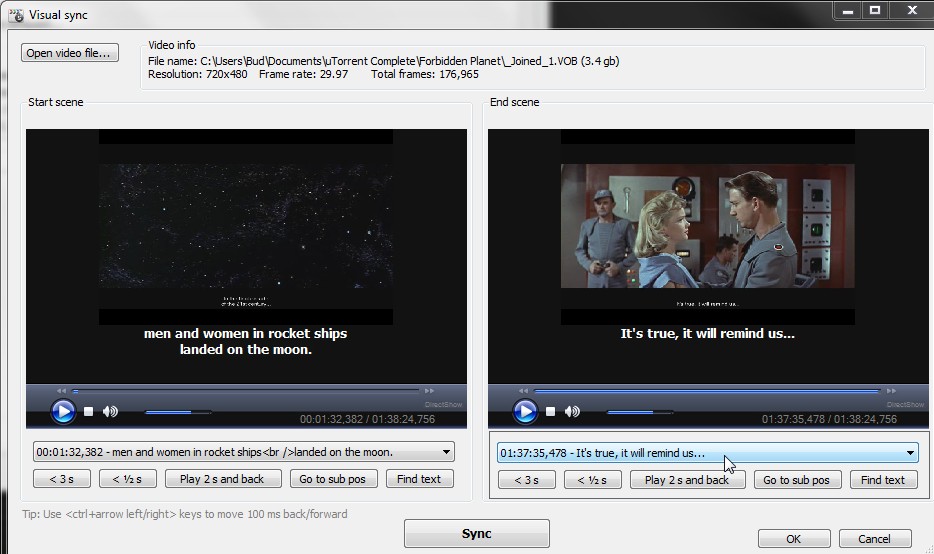Viewport: 934px width, 554px height.
Task: Click End scene 'Go to sub pos'
Action: click(x=798, y=480)
